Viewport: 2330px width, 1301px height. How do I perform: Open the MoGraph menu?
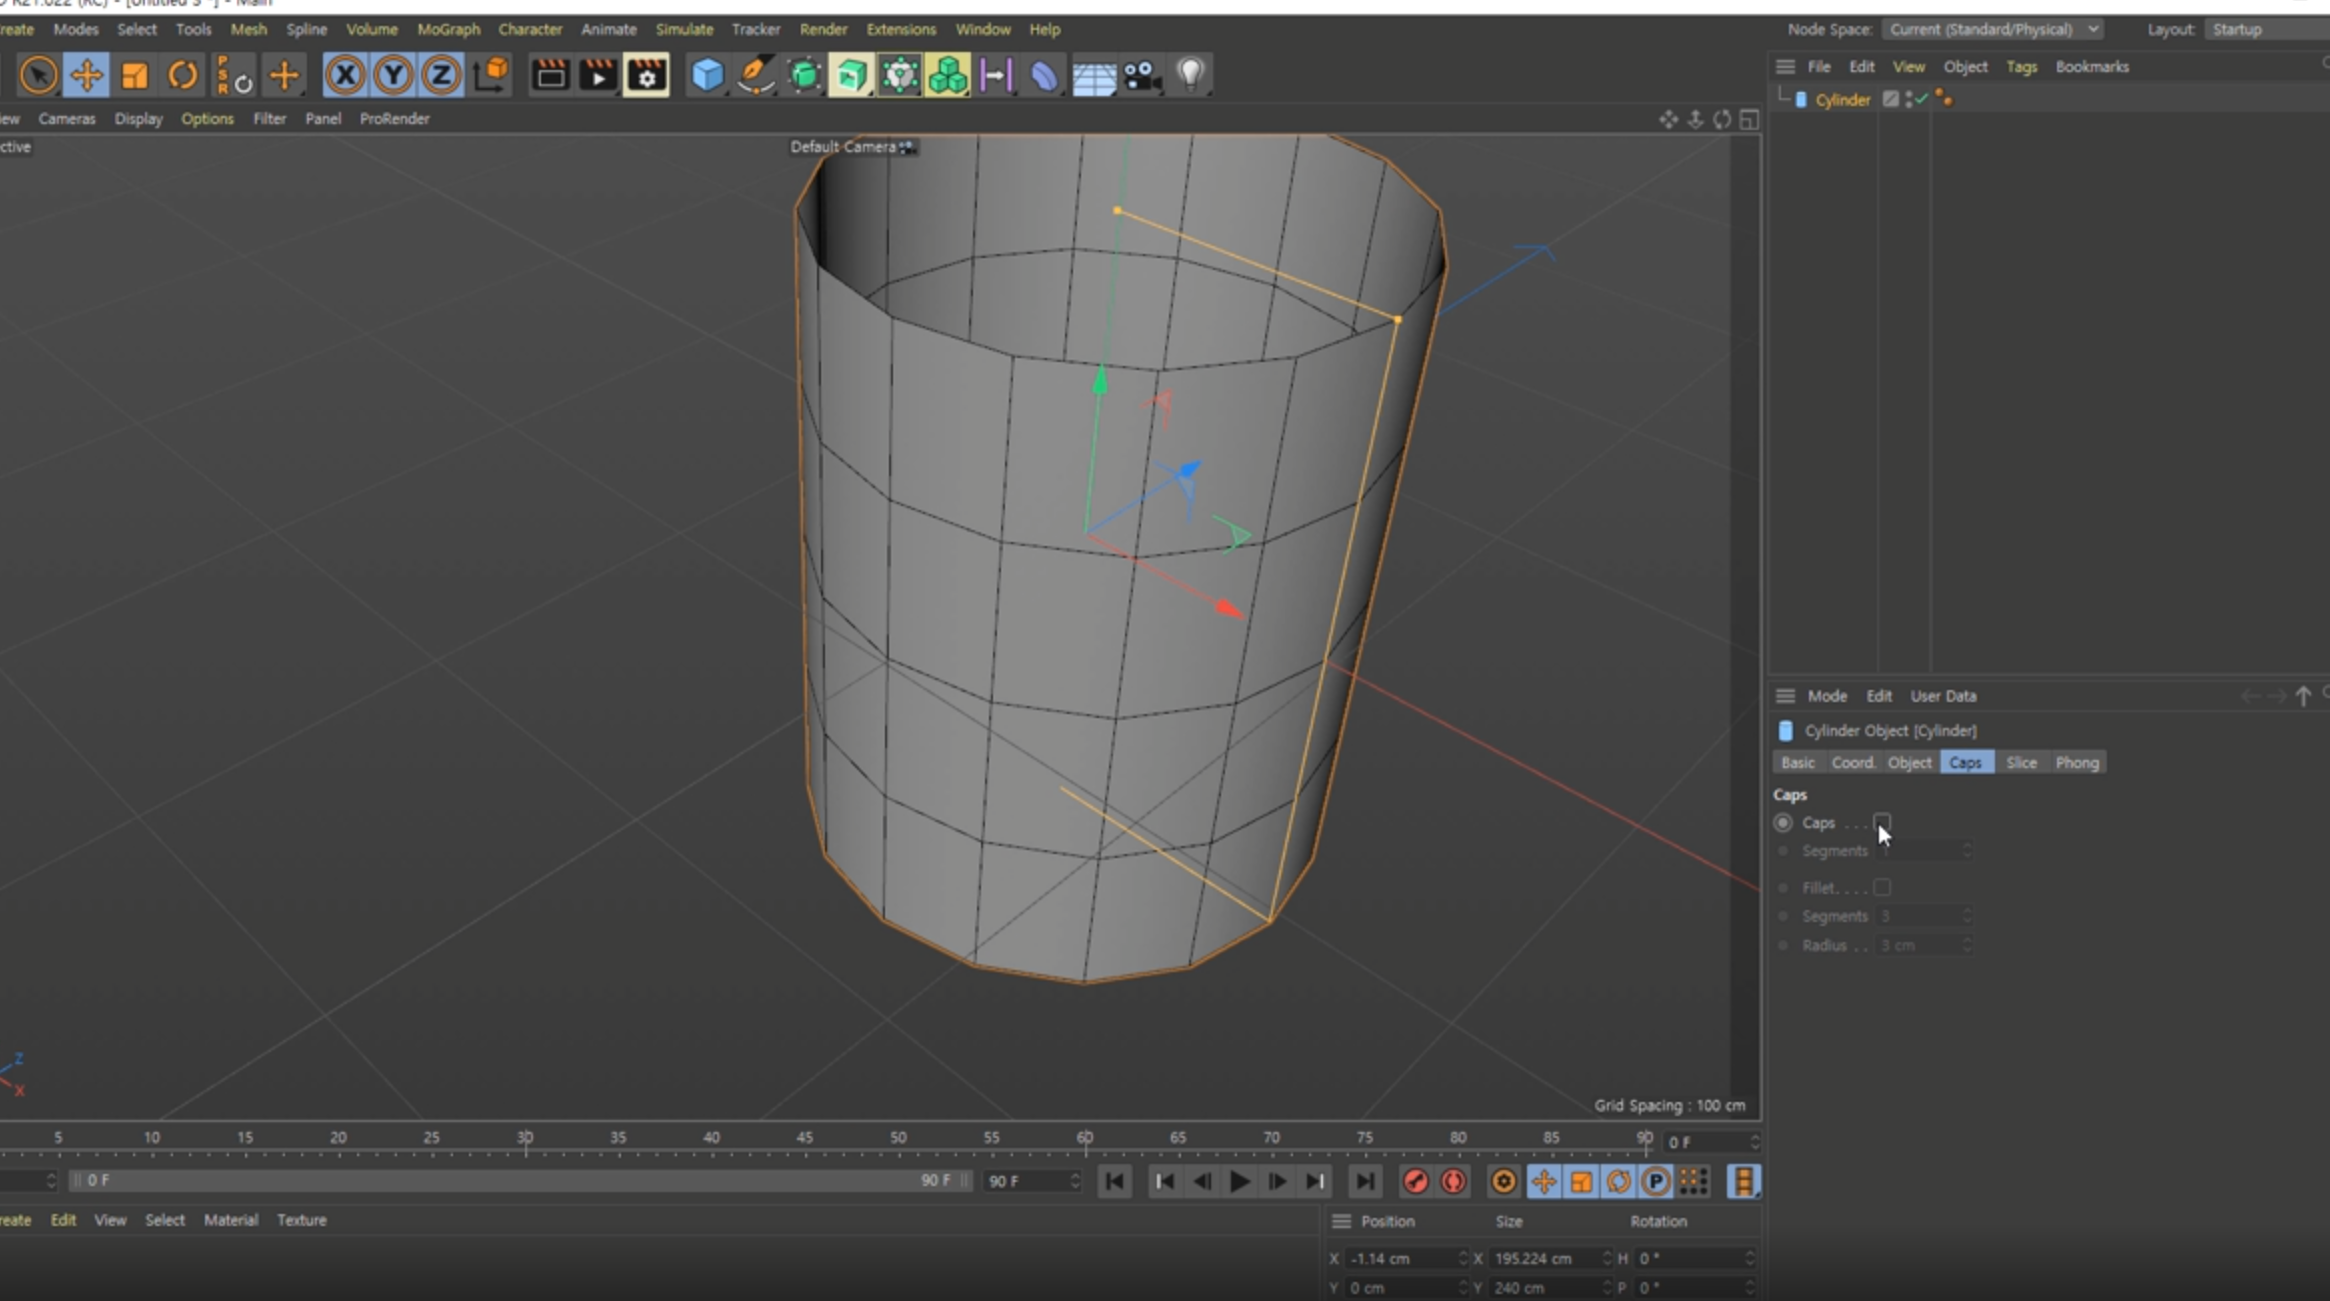coord(448,29)
